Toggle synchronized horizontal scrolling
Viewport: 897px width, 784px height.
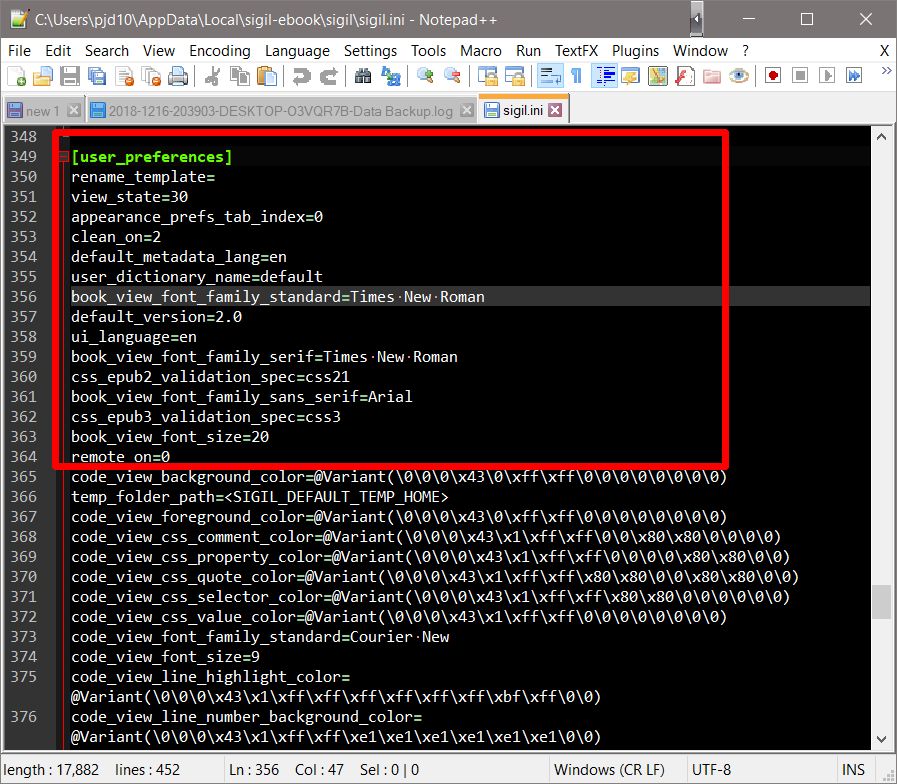click(514, 76)
